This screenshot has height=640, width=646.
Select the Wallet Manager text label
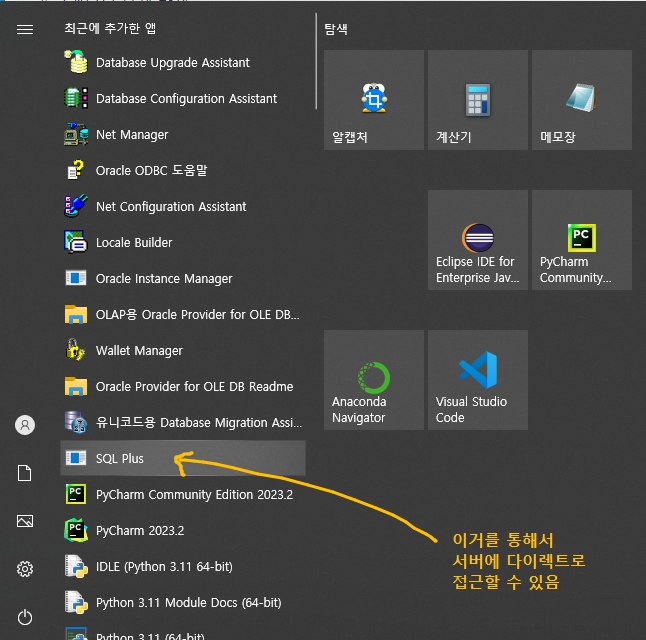pyautogui.click(x=139, y=350)
